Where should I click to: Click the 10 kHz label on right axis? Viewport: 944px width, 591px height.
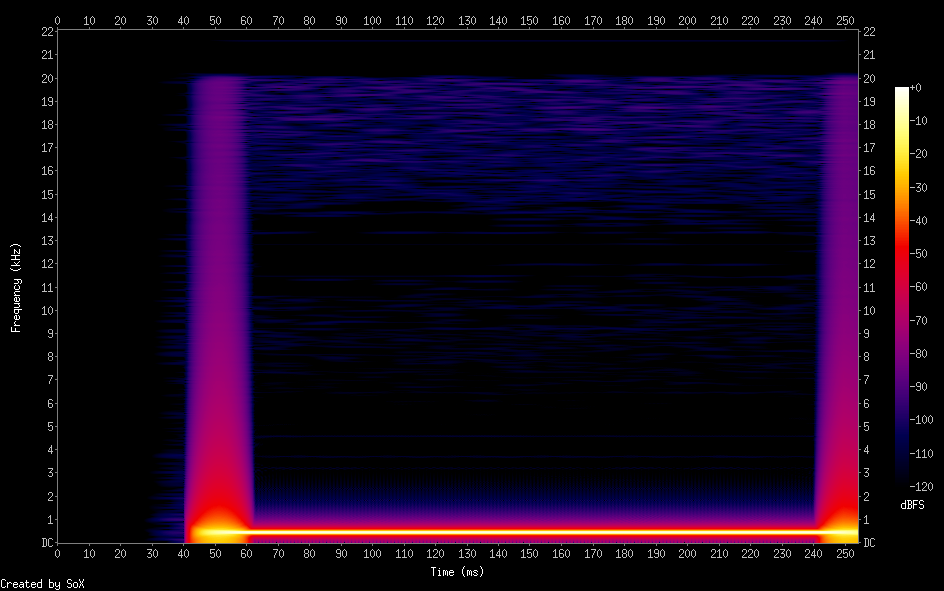coord(870,310)
